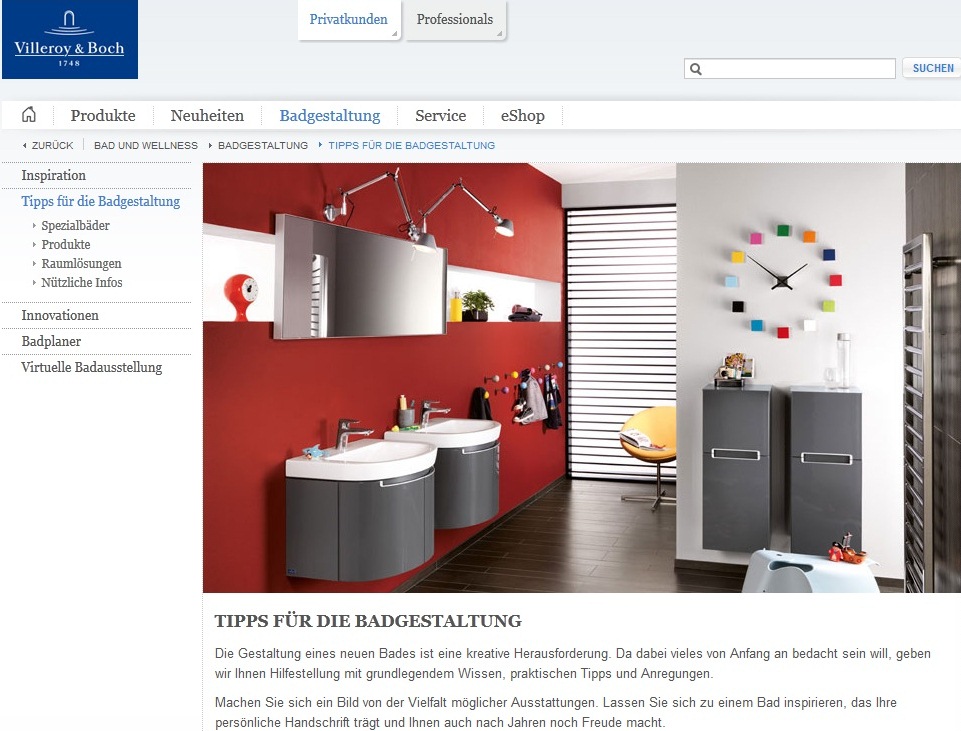961x731 pixels.
Task: Click the magnifier icon in search box
Action: (x=696, y=69)
